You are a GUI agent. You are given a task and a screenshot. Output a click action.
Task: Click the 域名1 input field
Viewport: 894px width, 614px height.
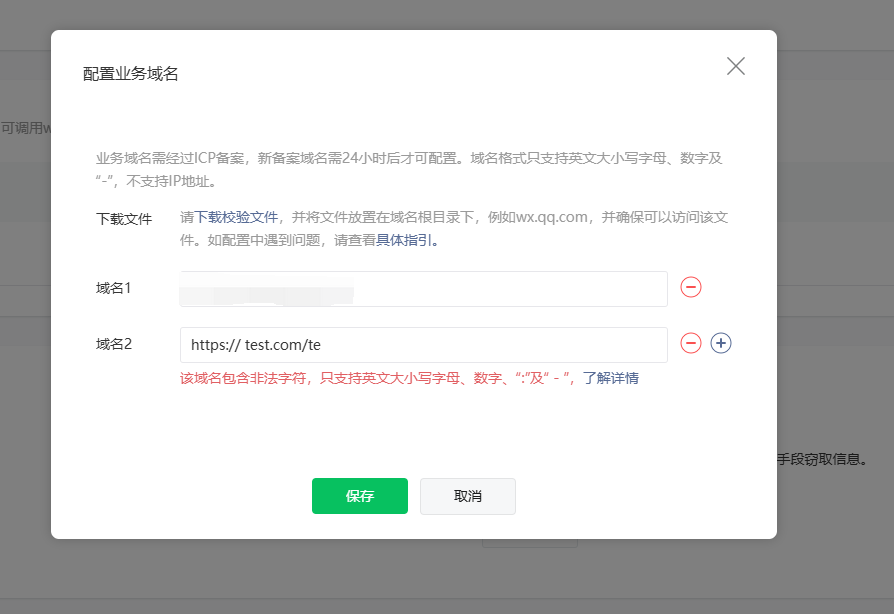pos(424,289)
